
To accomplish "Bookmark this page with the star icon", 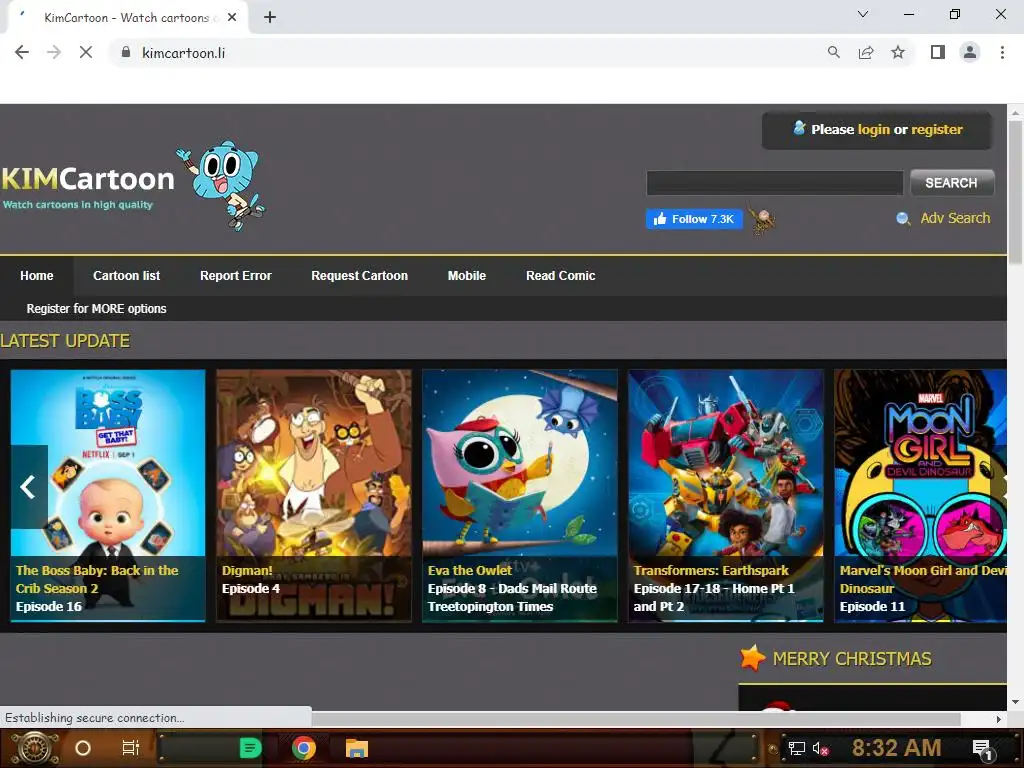I will coord(898,52).
